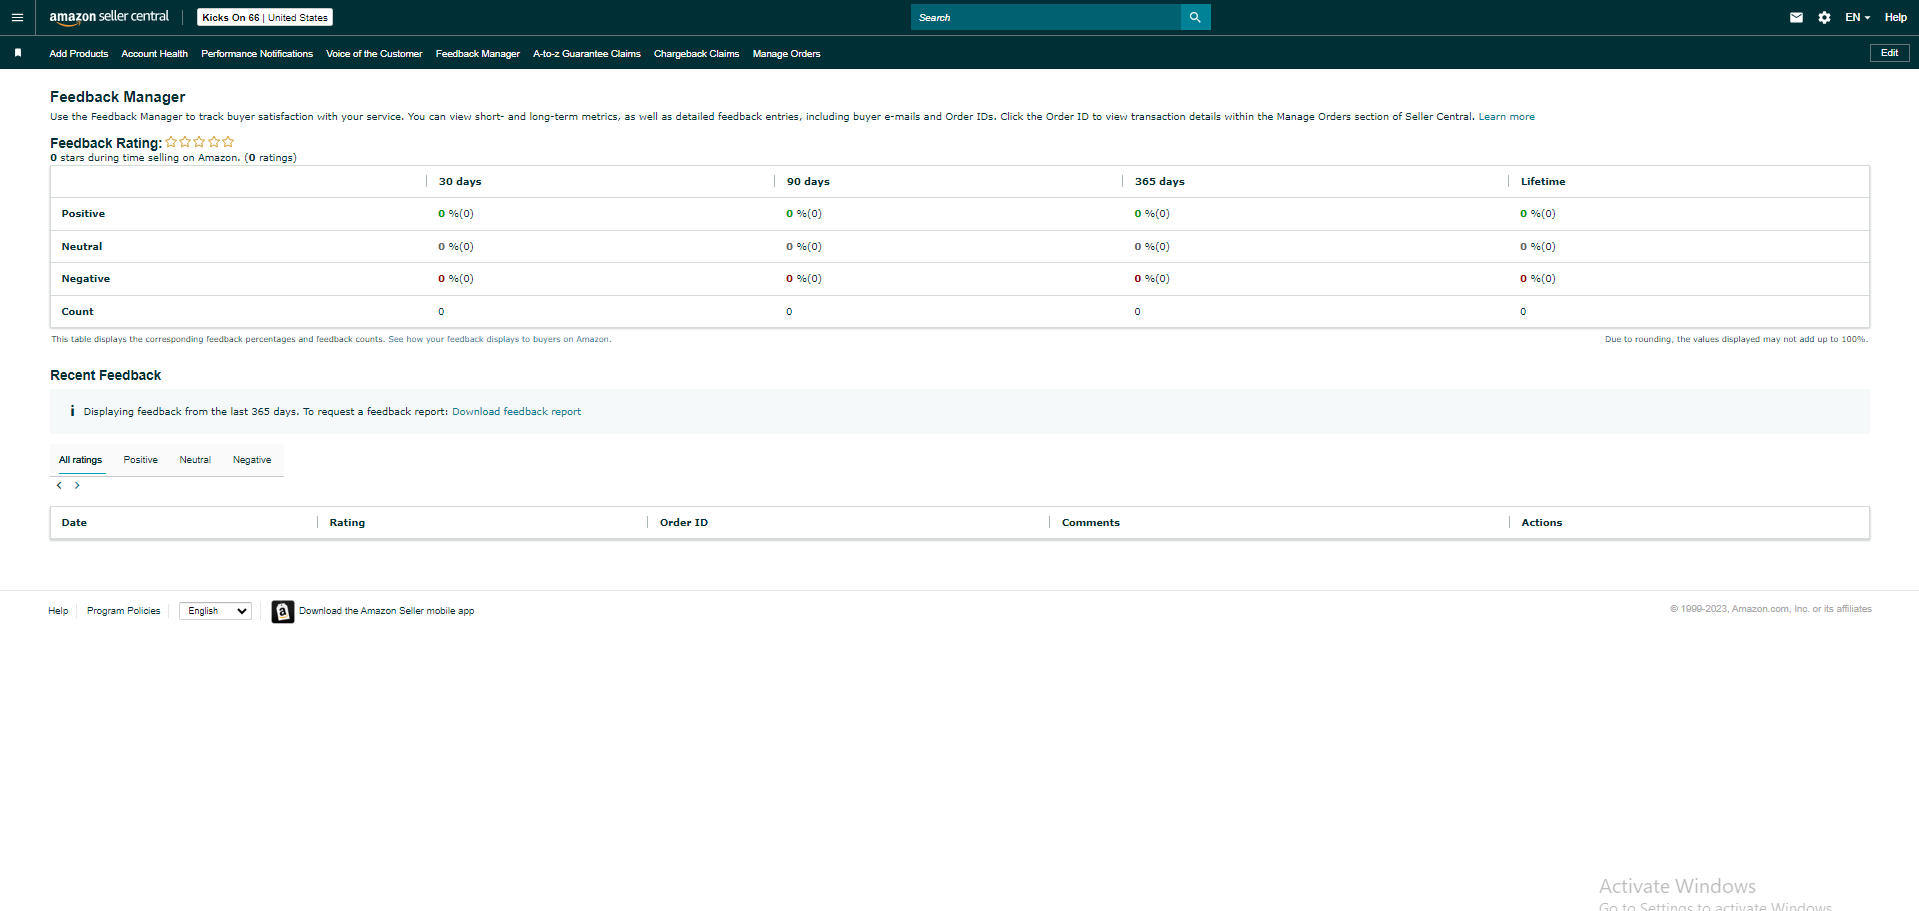Viewport: 1919px width, 911px height.
Task: Select the Negative ratings tab
Action: coord(252,460)
